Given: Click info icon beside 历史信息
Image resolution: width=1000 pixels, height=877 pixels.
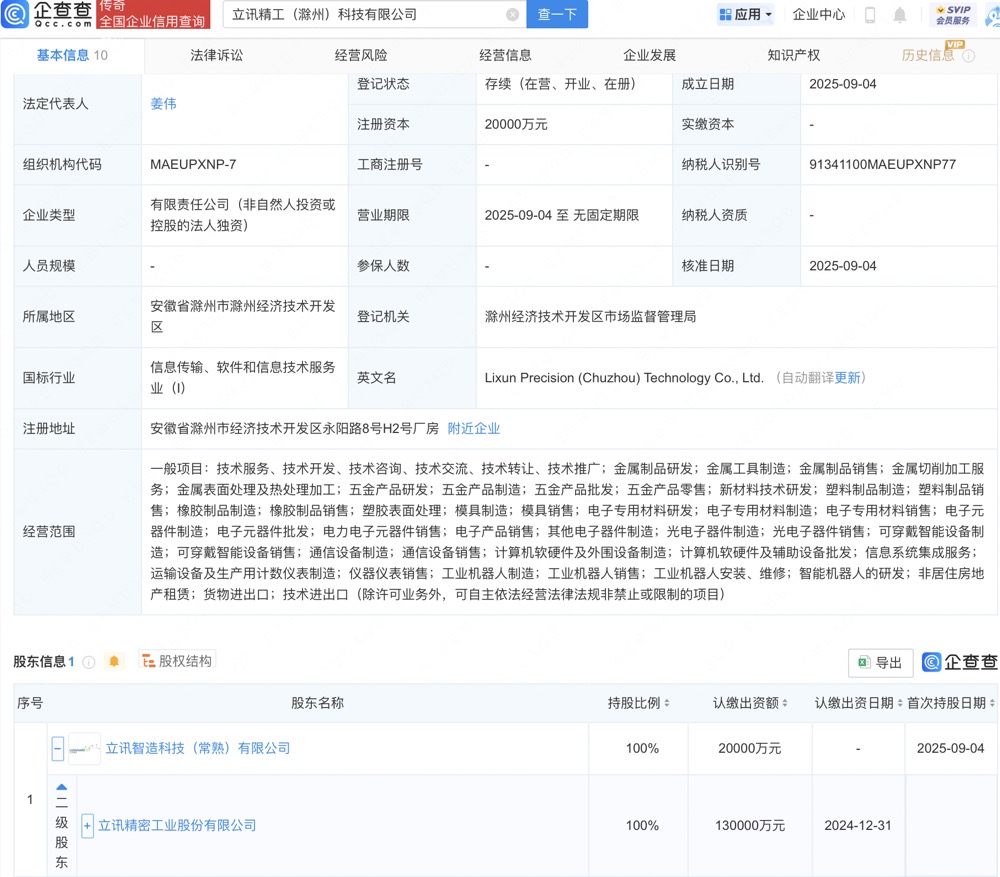Looking at the screenshot, I should (968, 56).
